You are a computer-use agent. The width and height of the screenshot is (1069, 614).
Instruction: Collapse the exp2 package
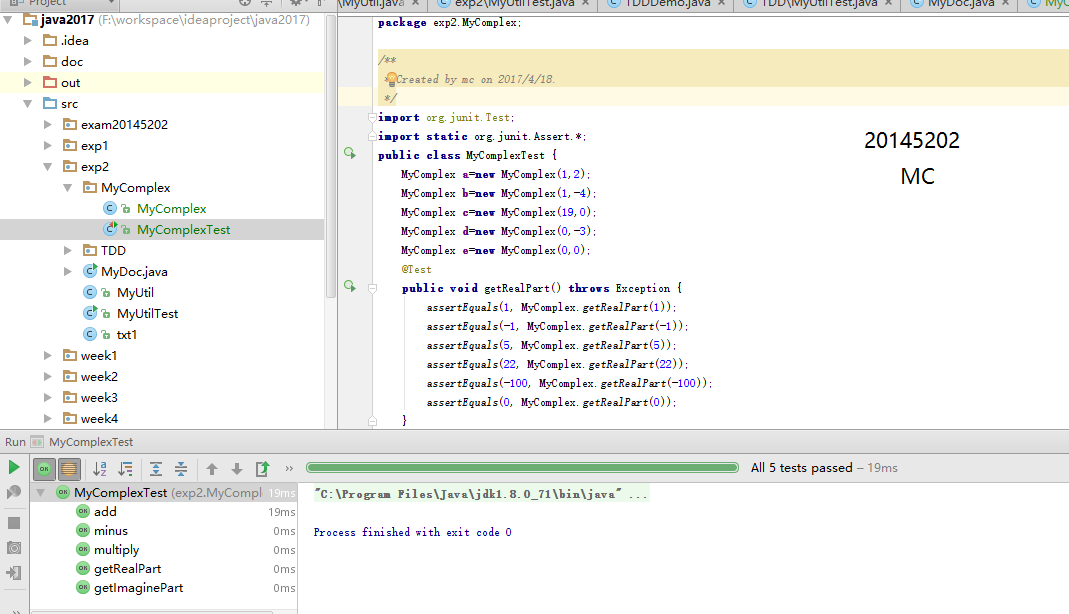pyautogui.click(x=48, y=166)
